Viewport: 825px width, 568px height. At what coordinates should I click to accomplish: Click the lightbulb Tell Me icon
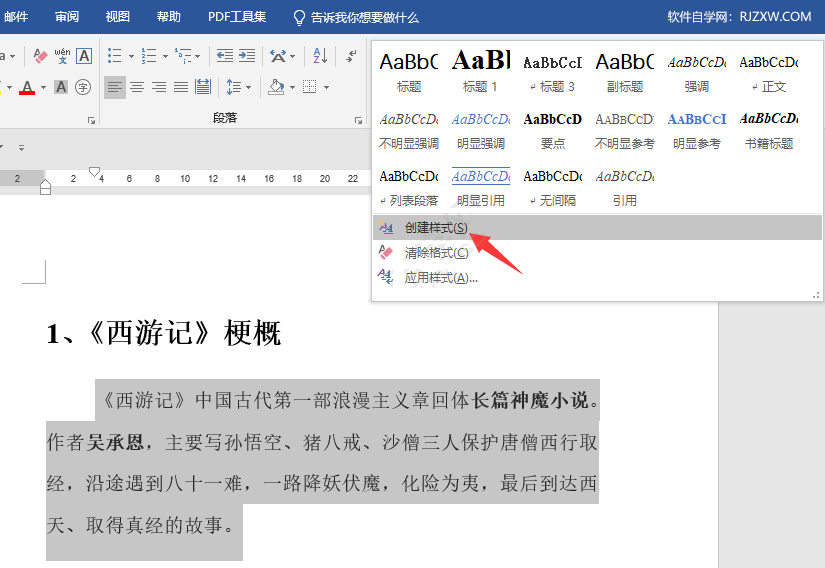pyautogui.click(x=299, y=18)
